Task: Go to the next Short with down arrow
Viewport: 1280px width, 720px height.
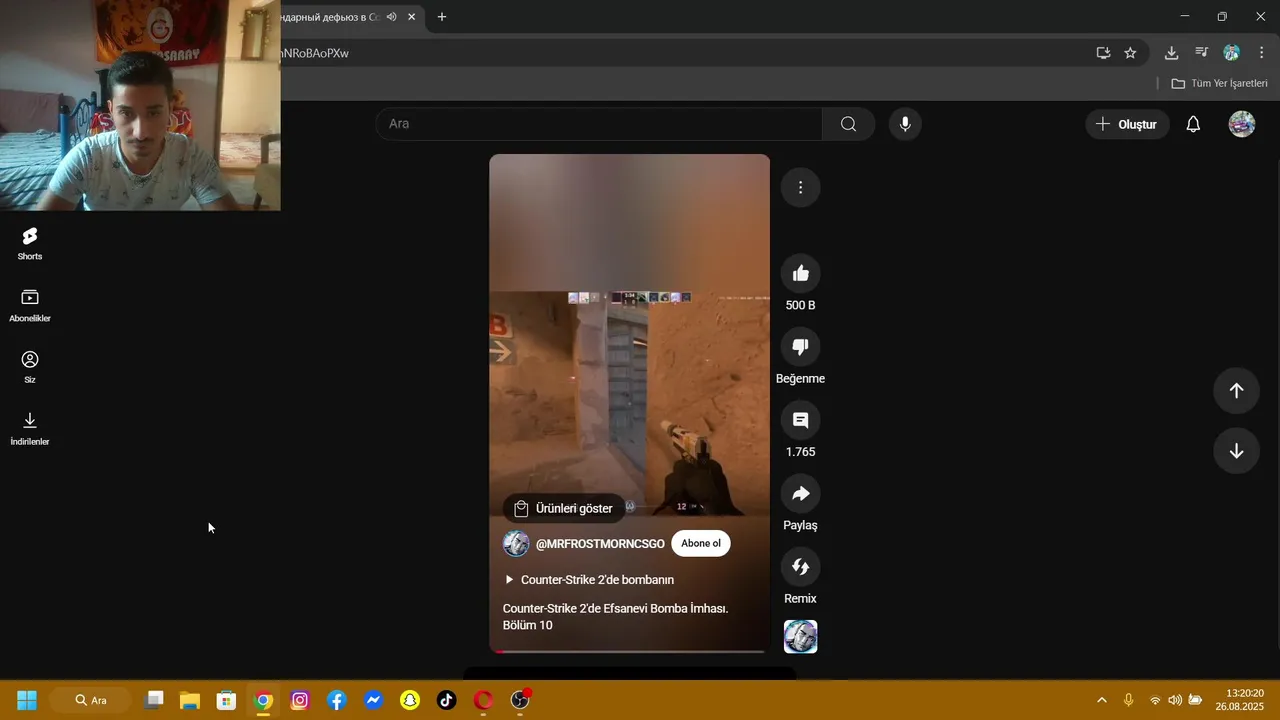Action: coord(1236,451)
